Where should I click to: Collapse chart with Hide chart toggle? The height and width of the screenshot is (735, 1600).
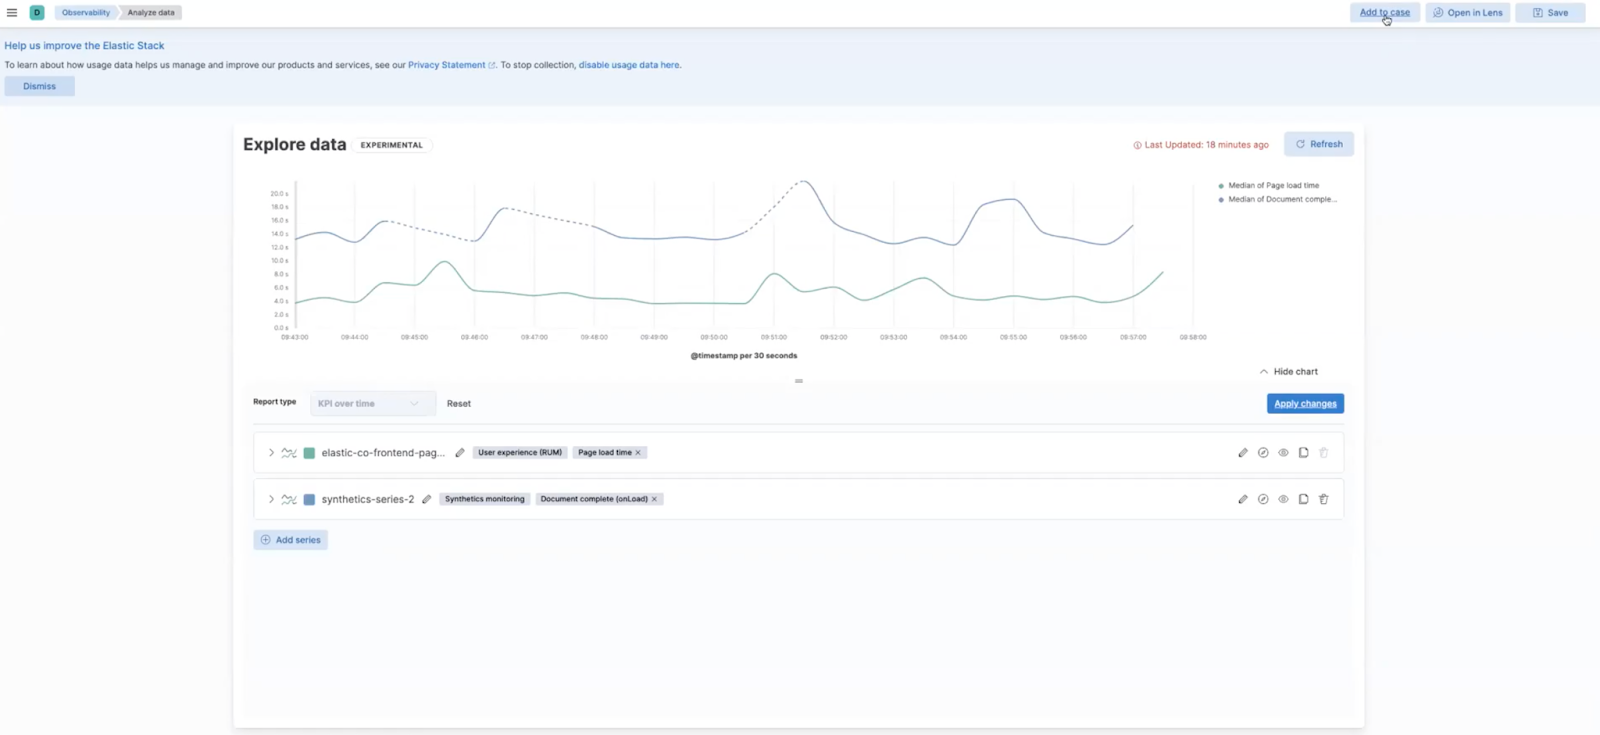(1288, 372)
